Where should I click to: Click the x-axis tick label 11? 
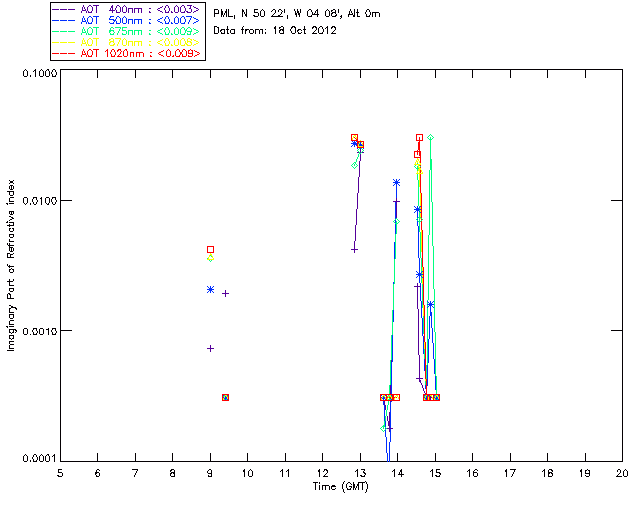click(x=285, y=473)
